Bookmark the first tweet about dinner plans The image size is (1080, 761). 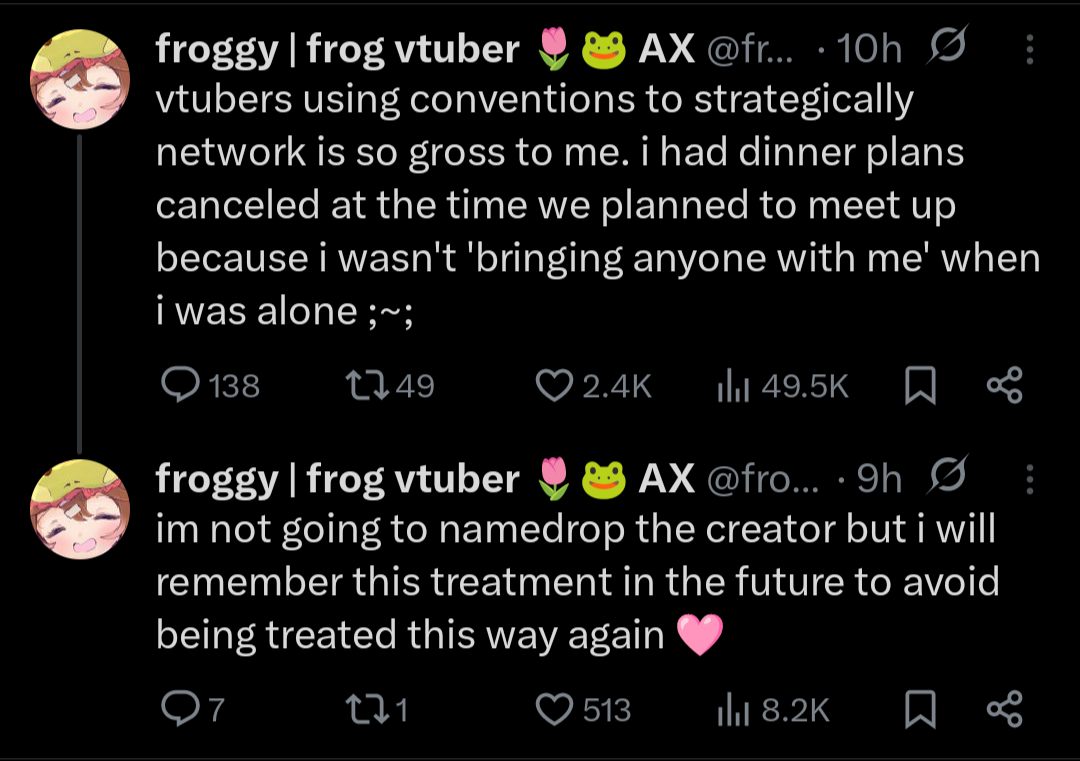[917, 386]
